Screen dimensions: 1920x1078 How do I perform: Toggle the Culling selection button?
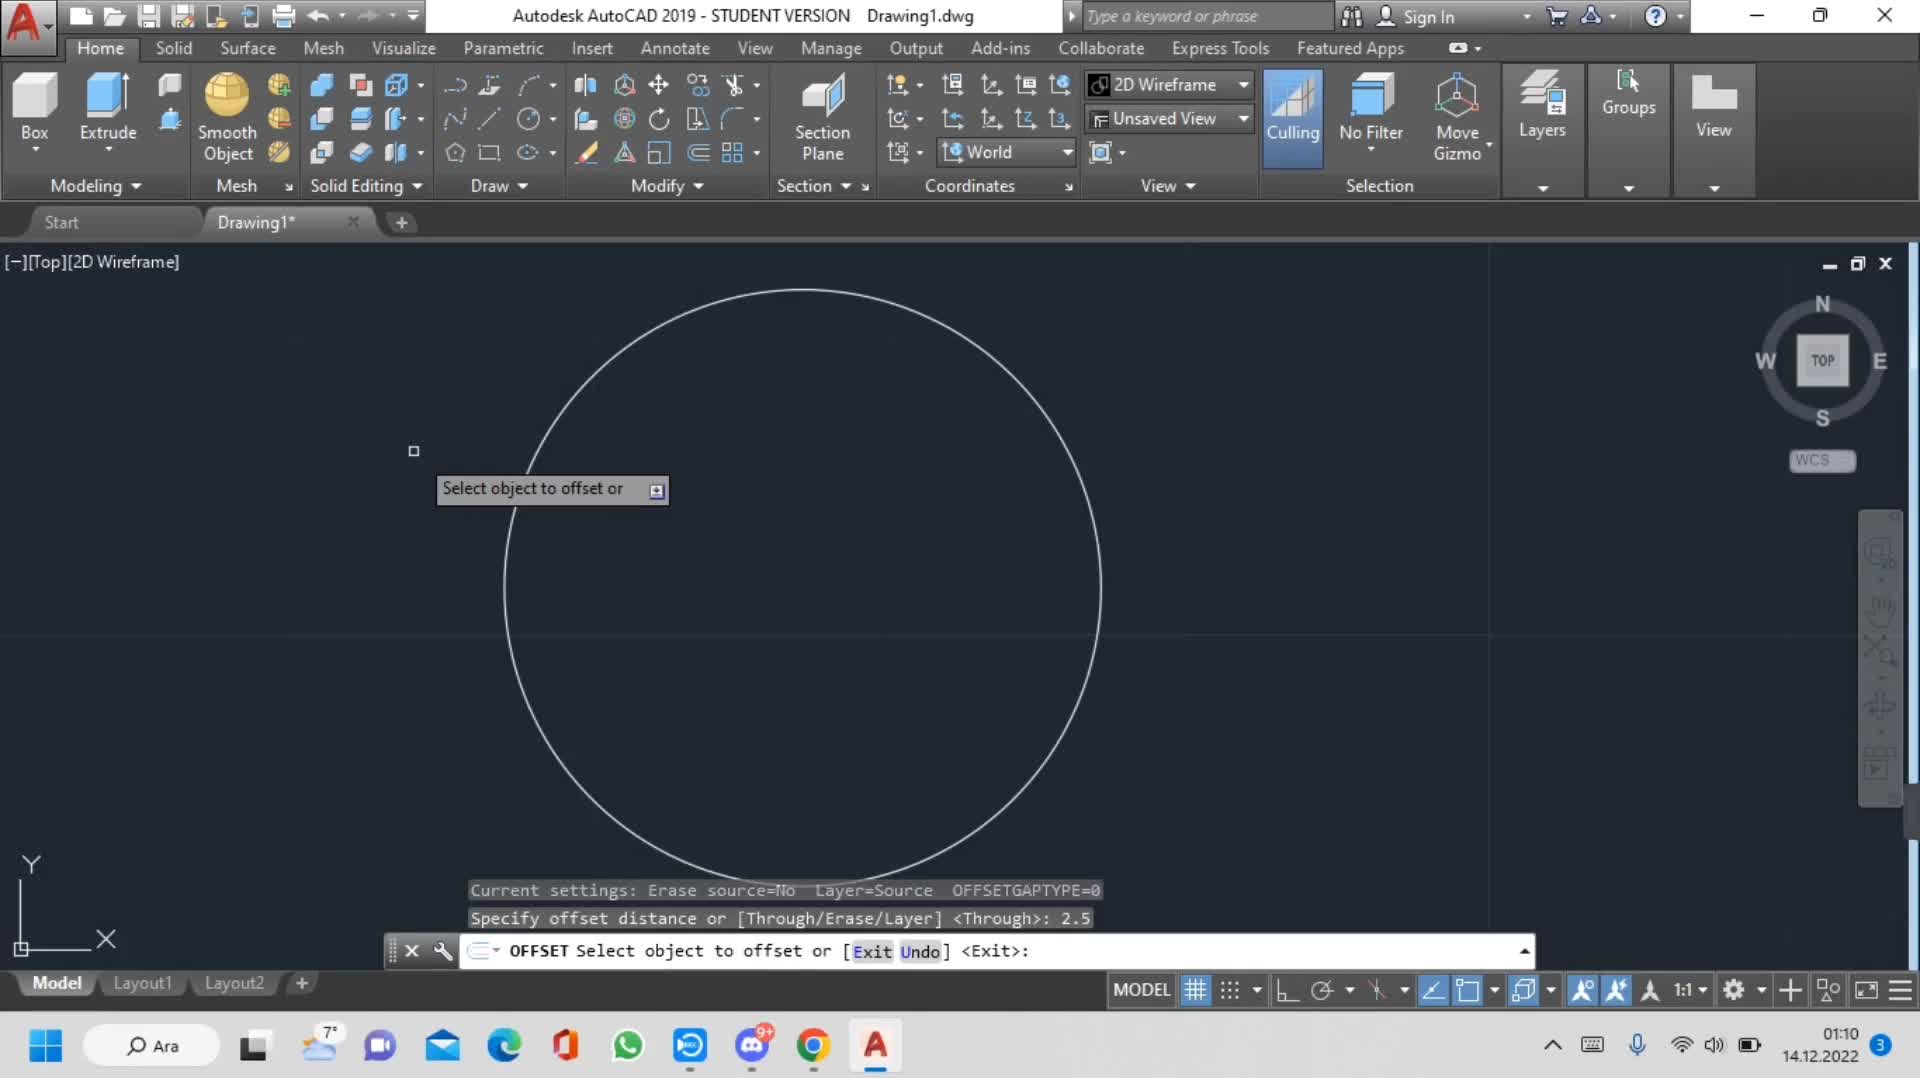pyautogui.click(x=1293, y=118)
